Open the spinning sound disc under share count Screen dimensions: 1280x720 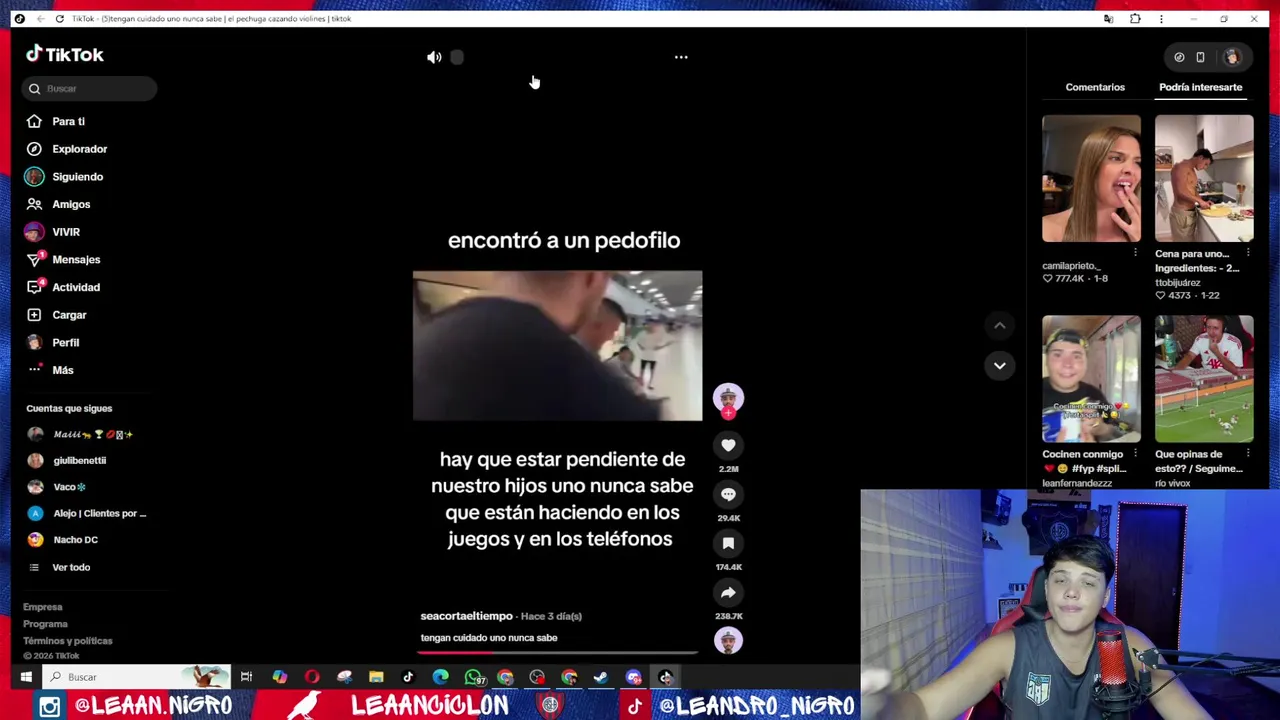tap(728, 641)
